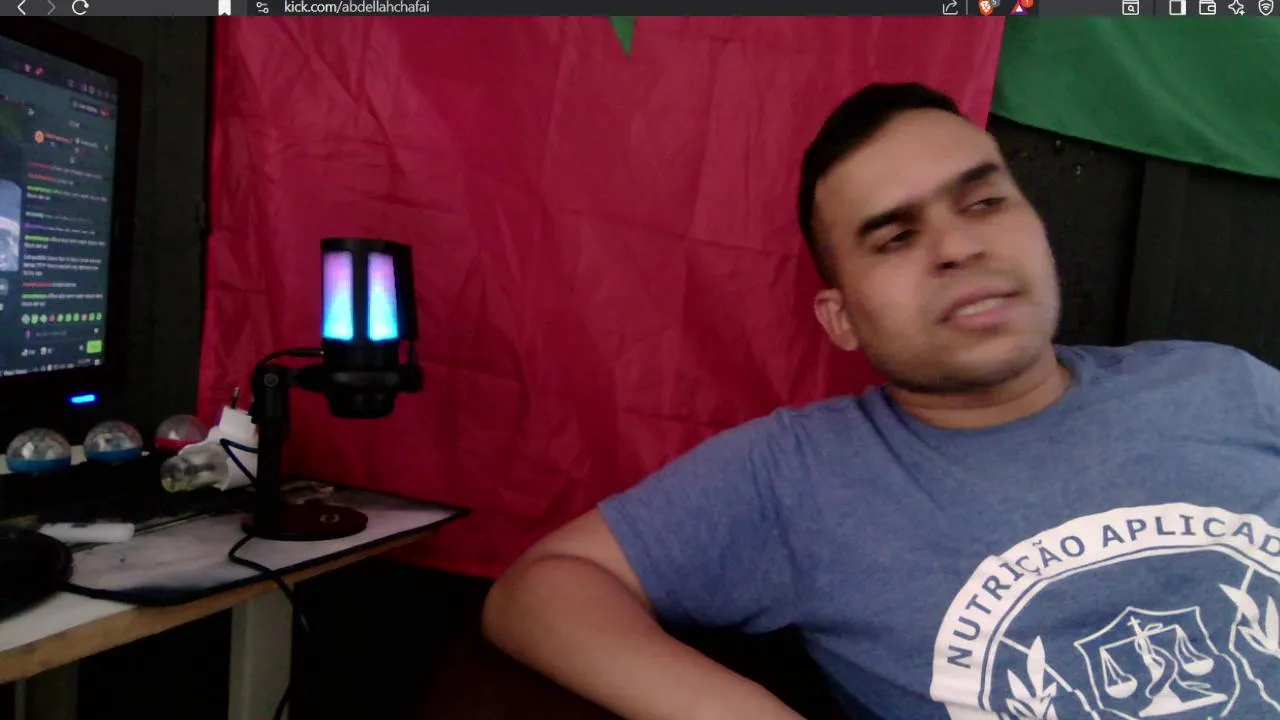Go back to the previous page
Image resolution: width=1280 pixels, height=720 pixels.
click(x=22, y=7)
